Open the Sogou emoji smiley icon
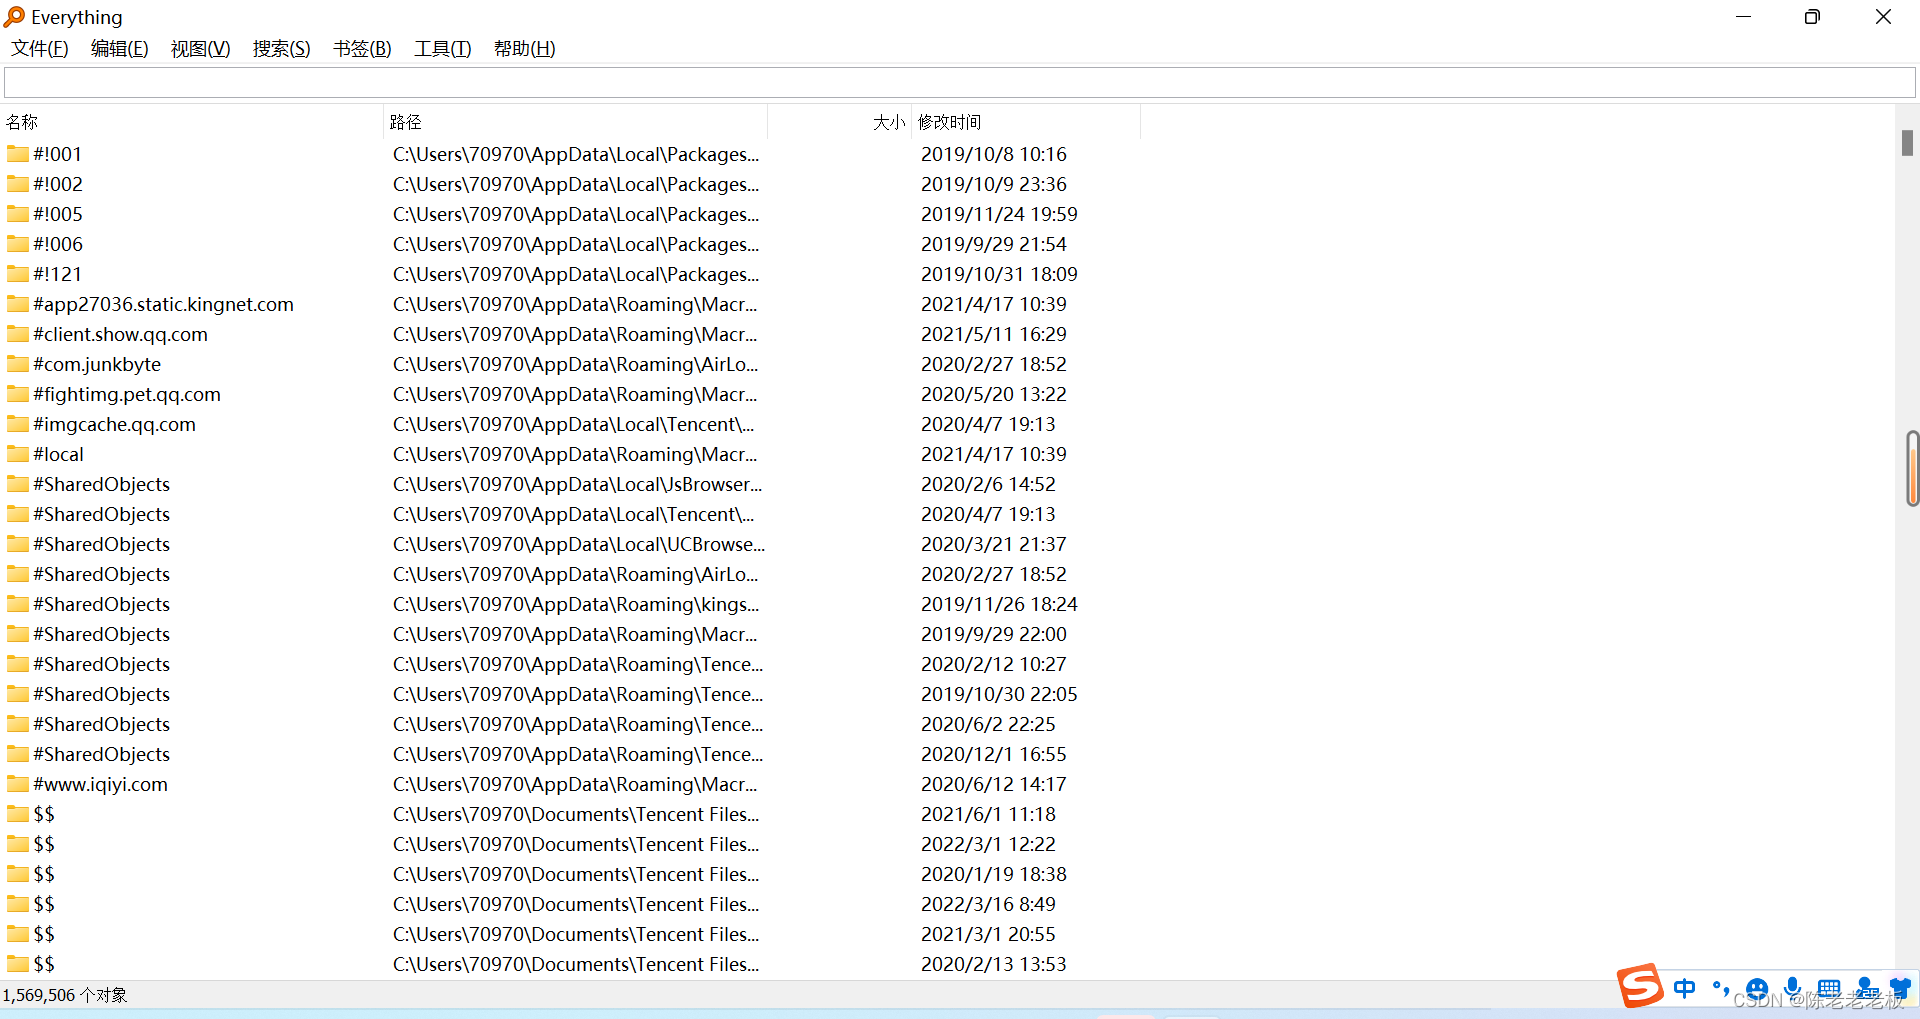1920x1019 pixels. [1757, 988]
